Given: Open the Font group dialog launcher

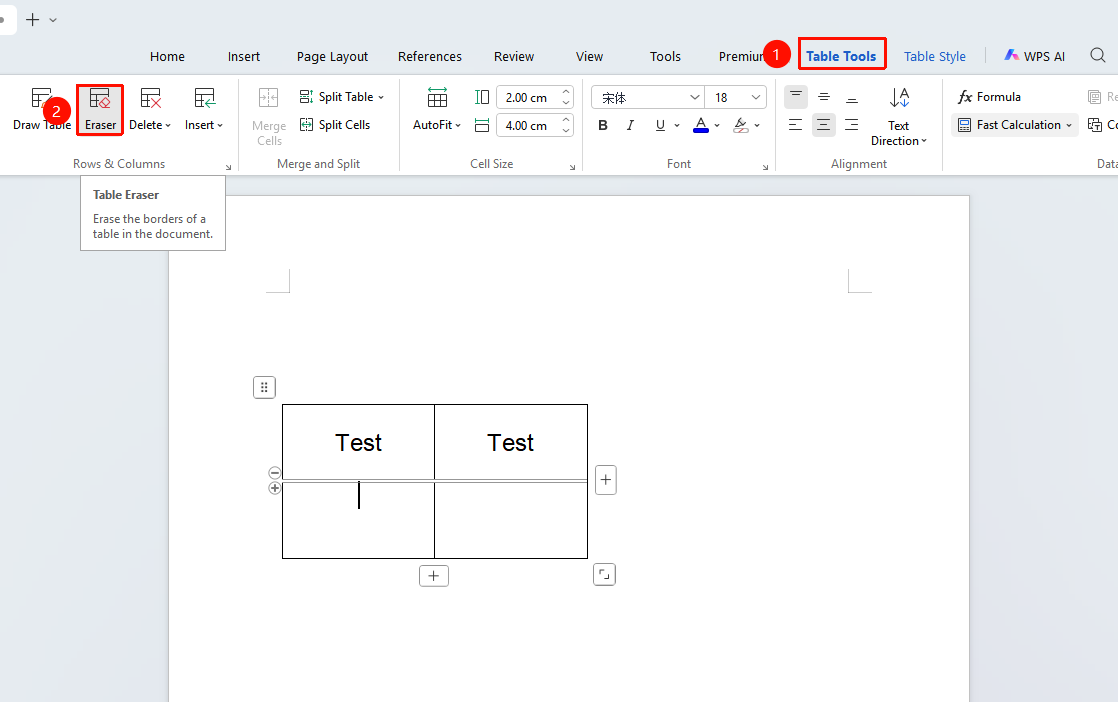Looking at the screenshot, I should coord(765,167).
